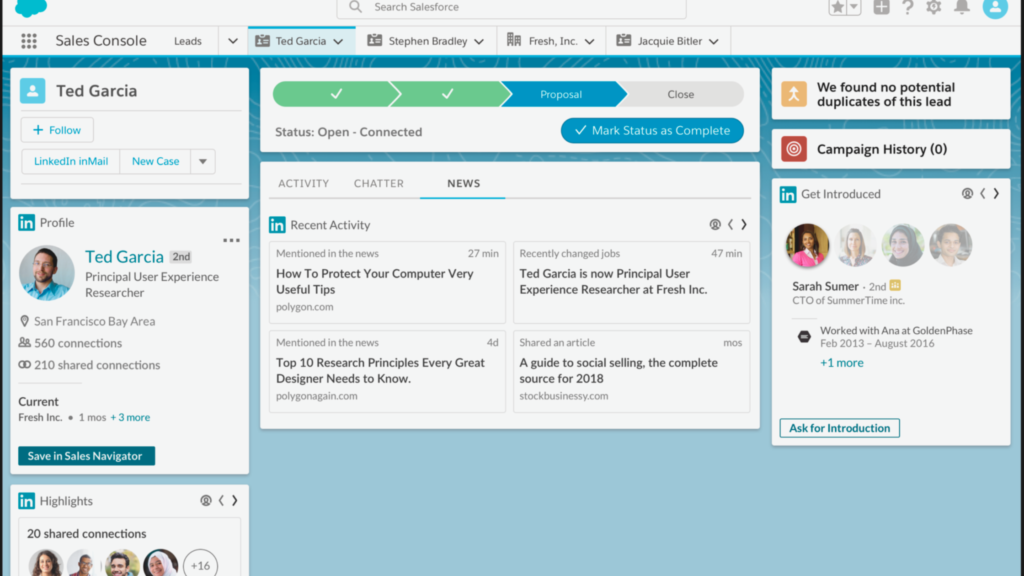Open the Leads navigation dropdown chevron

[x=232, y=41]
